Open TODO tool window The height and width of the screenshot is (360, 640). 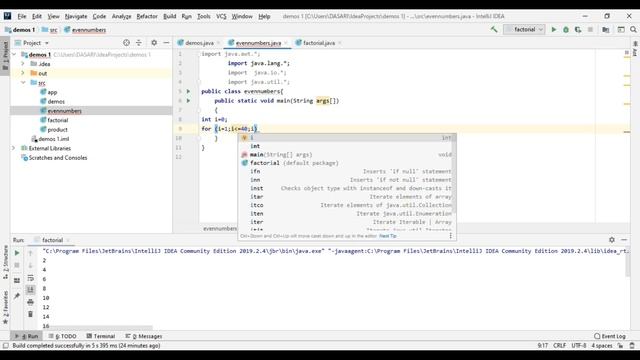tap(62, 336)
